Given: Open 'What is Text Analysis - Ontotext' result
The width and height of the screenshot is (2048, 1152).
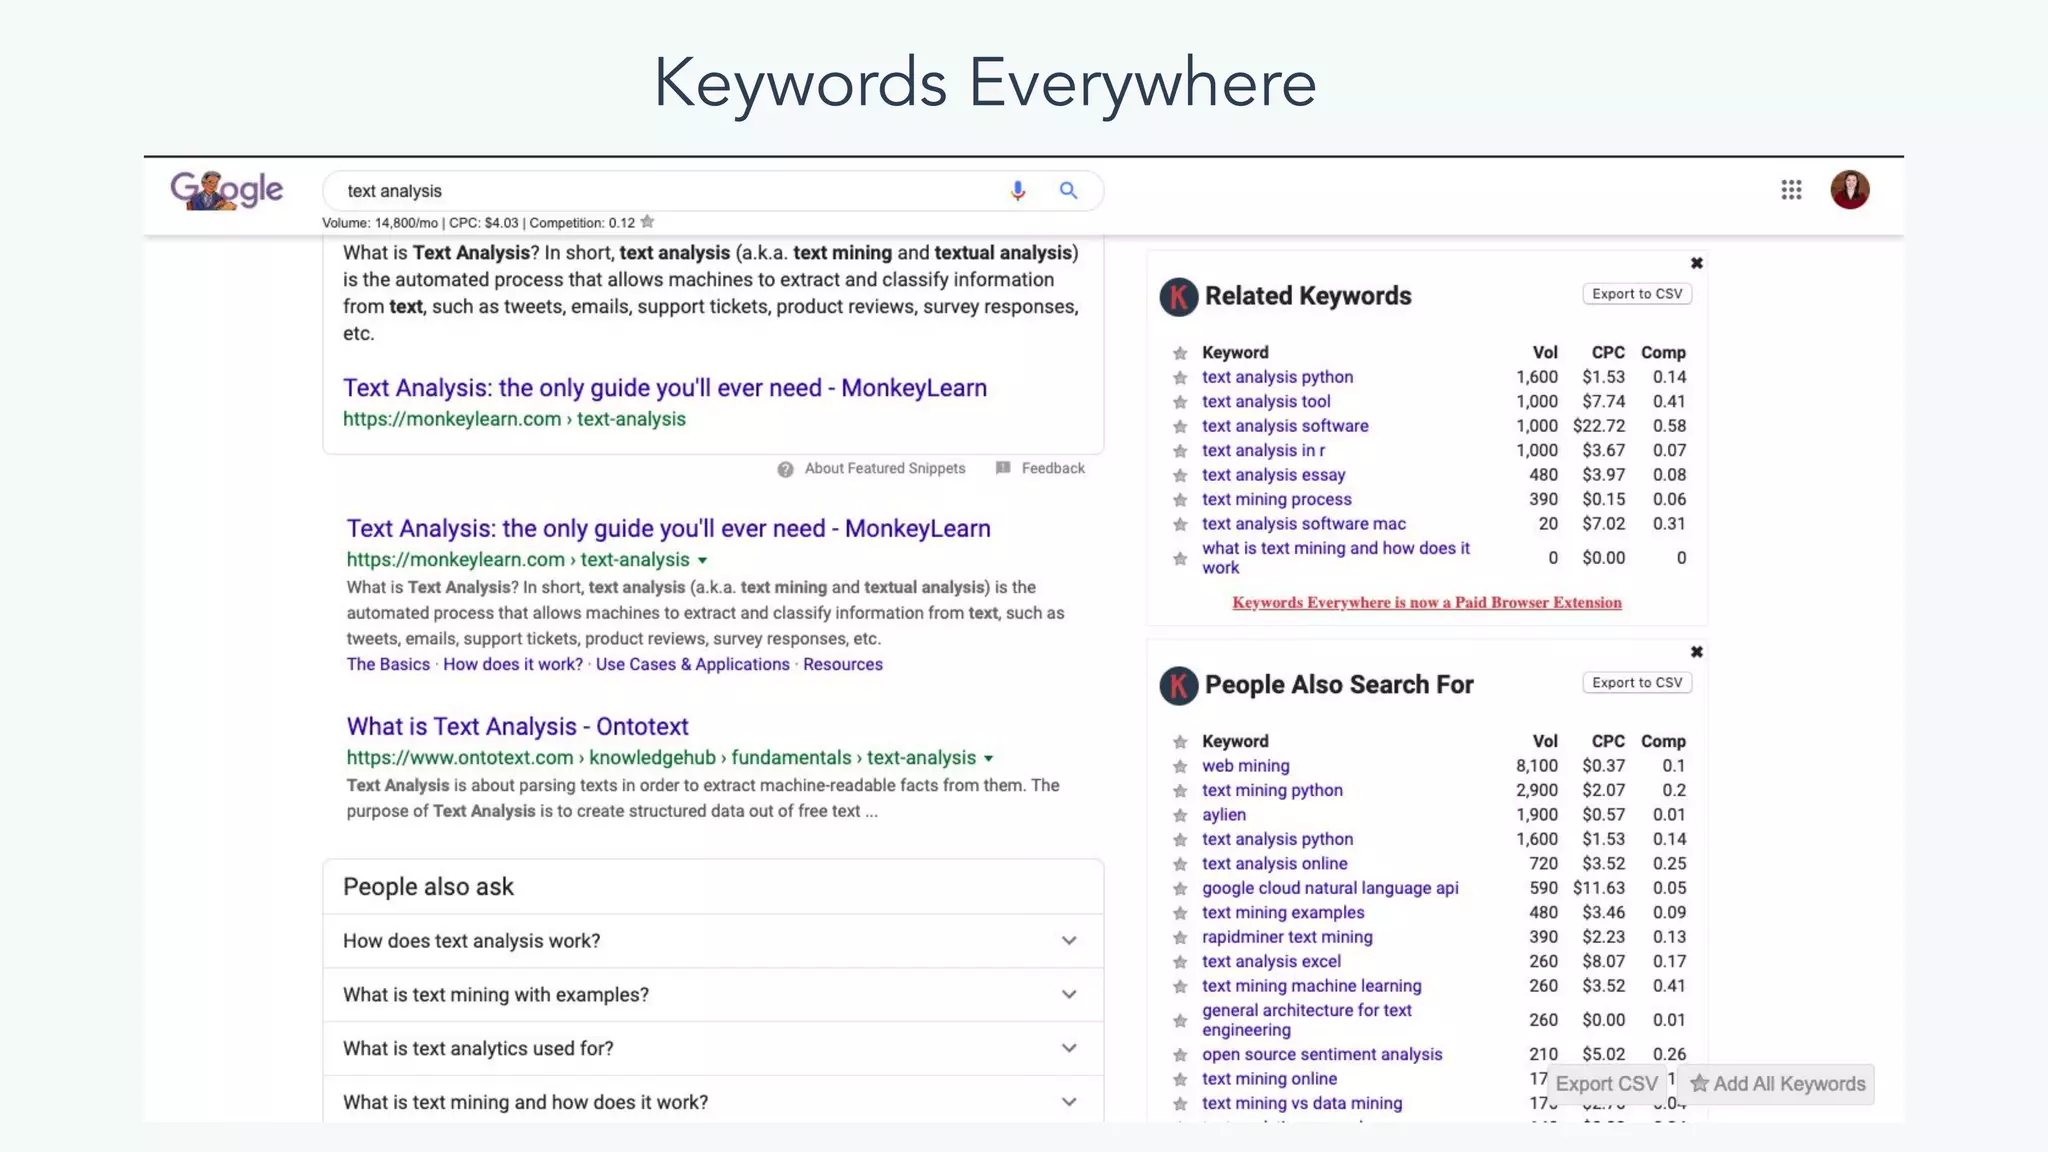Looking at the screenshot, I should [517, 727].
